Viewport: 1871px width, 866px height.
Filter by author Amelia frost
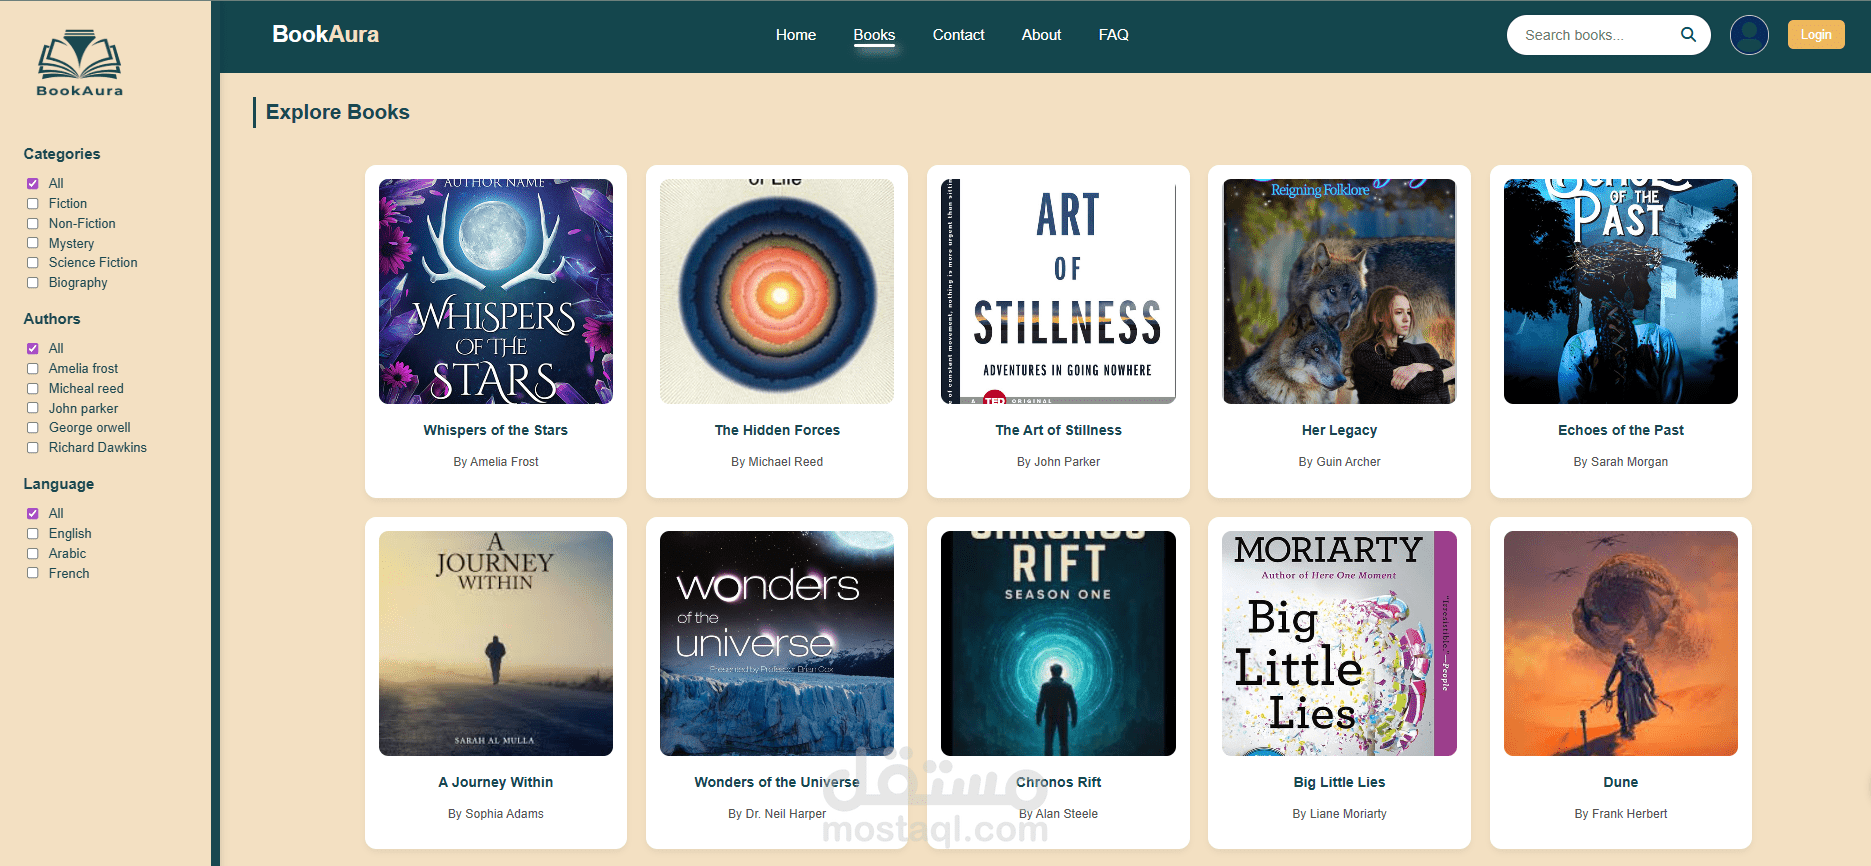tap(33, 369)
